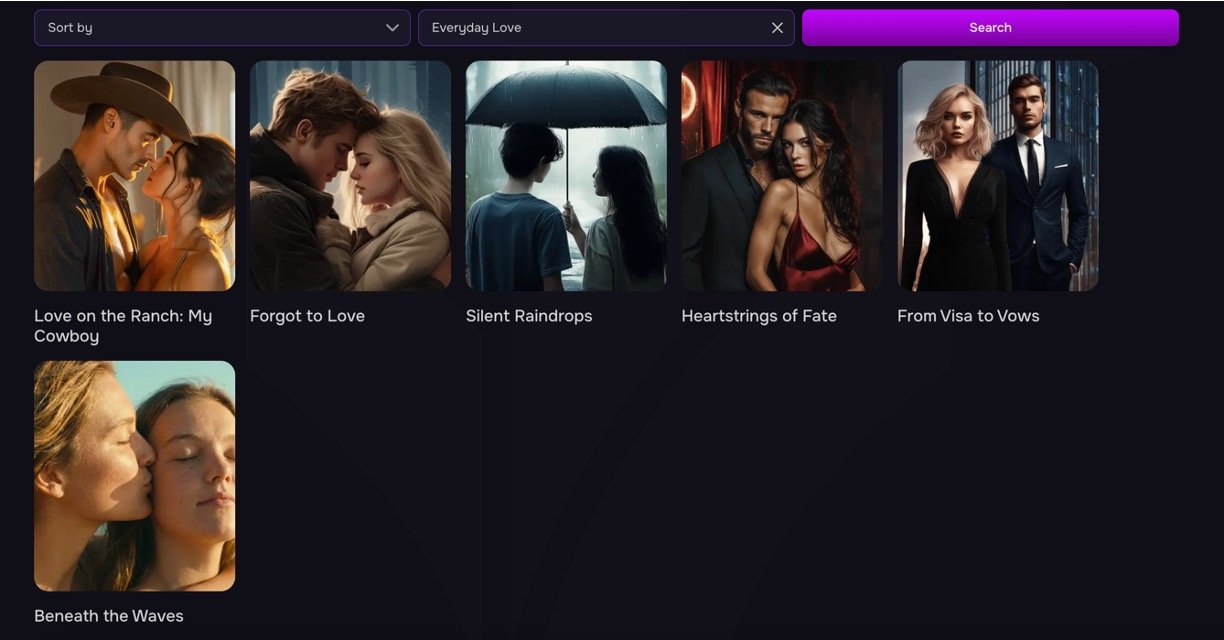Open the umbrella poster for Silent Raindrops
The image size is (1224, 640).
point(566,176)
